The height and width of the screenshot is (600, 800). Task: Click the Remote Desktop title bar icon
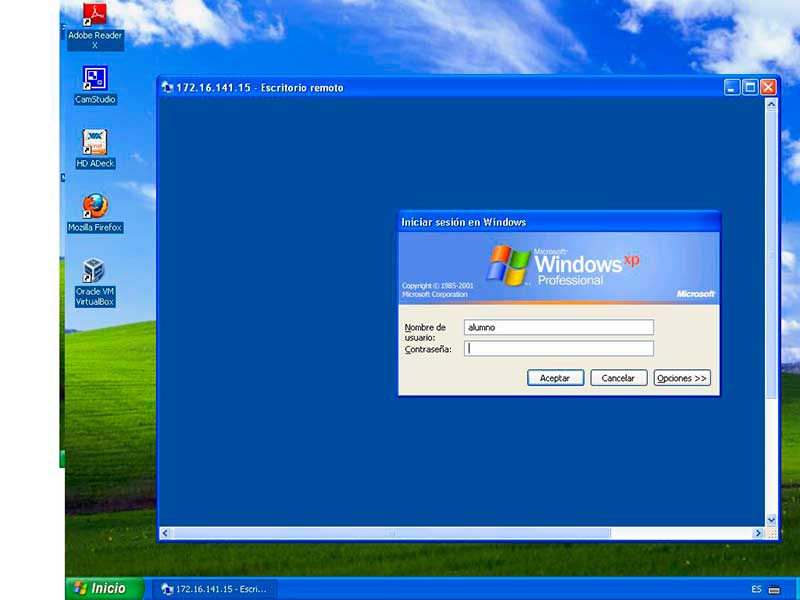[x=167, y=87]
